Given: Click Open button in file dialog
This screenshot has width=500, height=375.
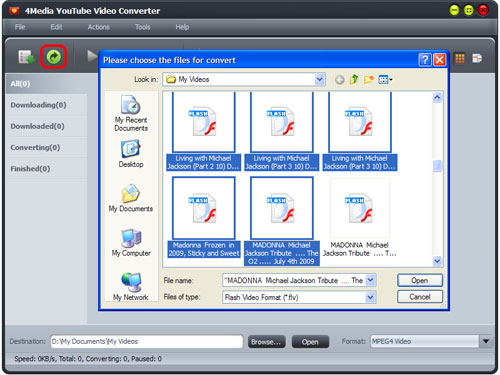Looking at the screenshot, I should (420, 280).
